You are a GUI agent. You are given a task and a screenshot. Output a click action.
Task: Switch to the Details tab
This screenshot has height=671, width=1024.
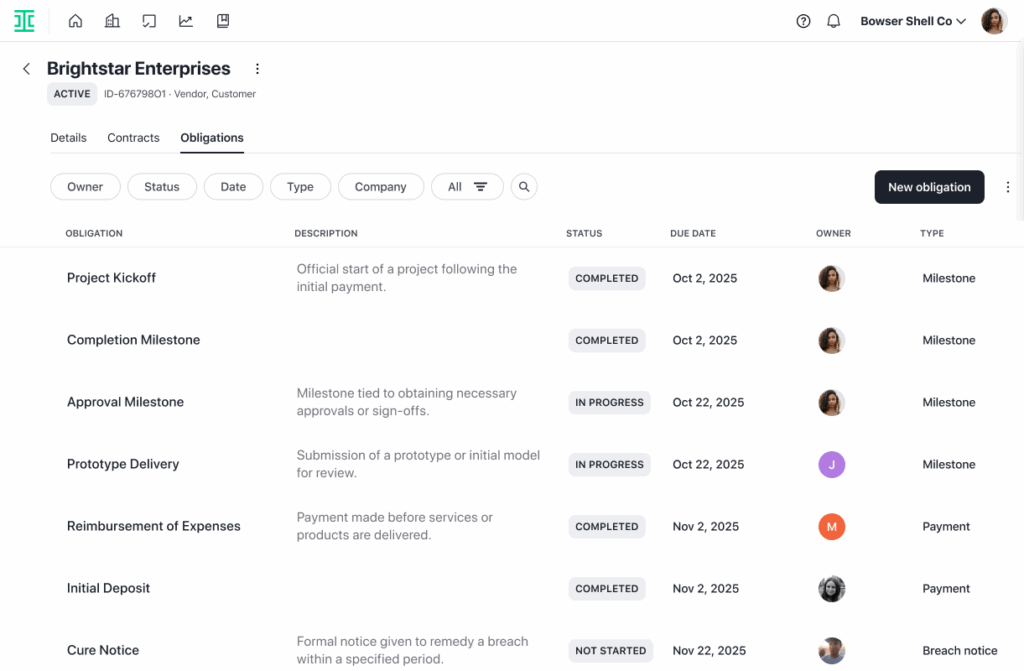[x=68, y=138]
